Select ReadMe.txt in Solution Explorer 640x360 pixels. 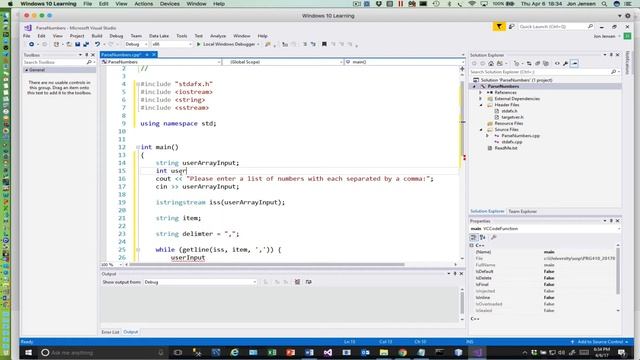coord(506,148)
